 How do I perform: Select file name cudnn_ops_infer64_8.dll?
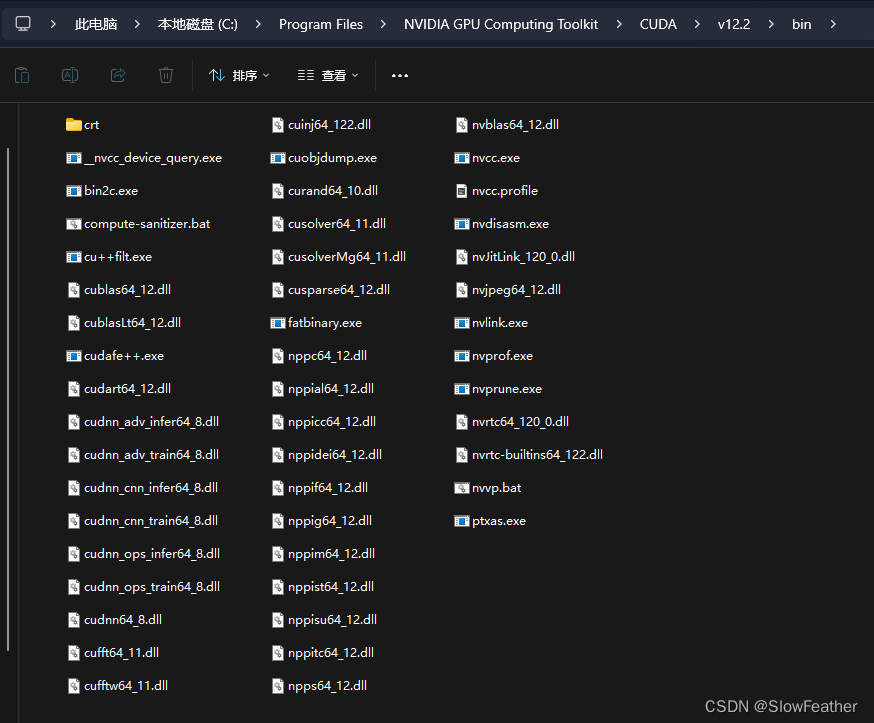pyautogui.click(x=152, y=554)
